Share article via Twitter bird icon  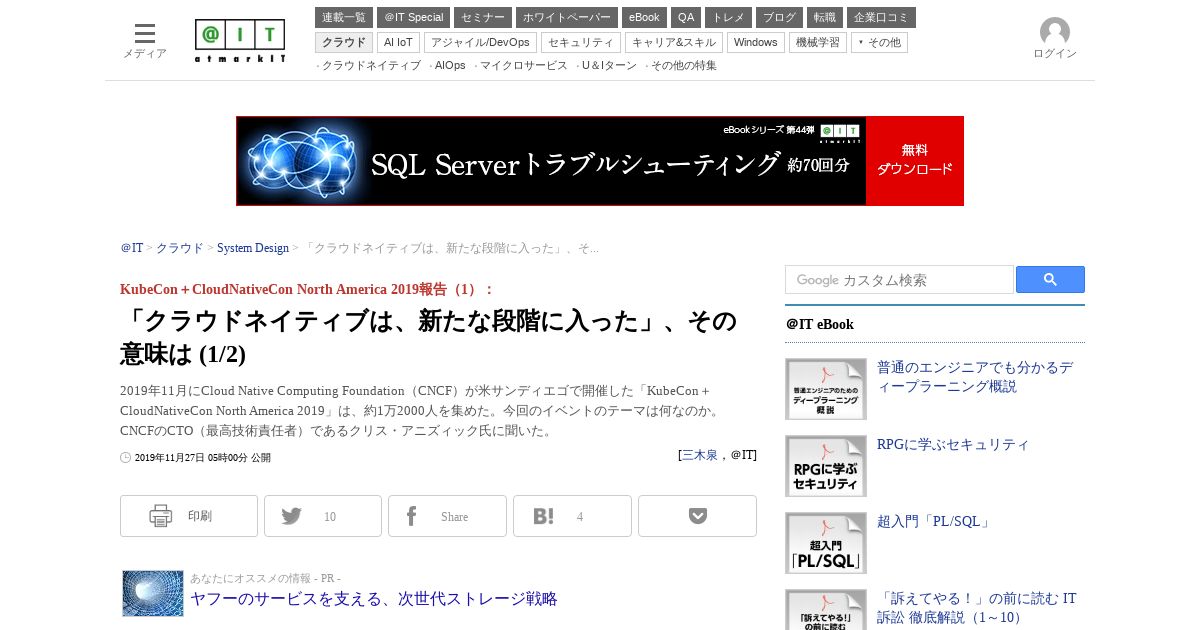[291, 516]
